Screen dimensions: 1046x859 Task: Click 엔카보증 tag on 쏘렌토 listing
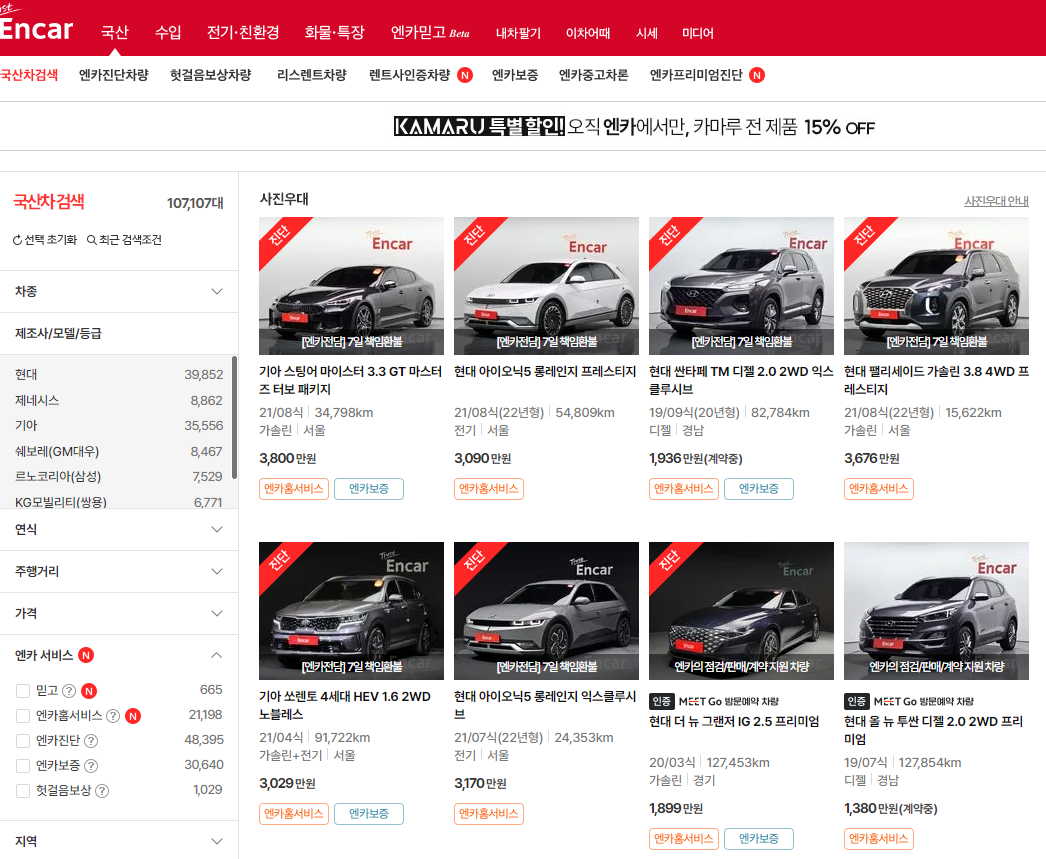[368, 814]
